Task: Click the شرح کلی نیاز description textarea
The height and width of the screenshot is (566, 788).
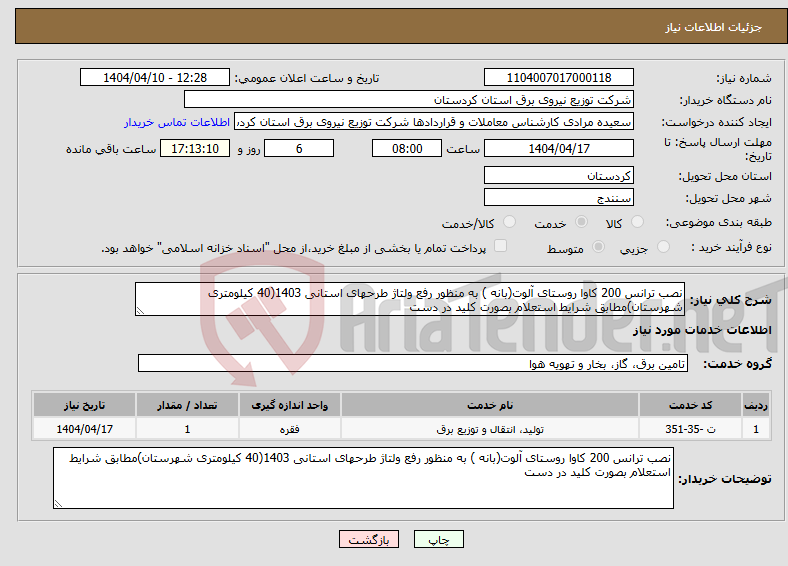Action: pyautogui.click(x=410, y=299)
